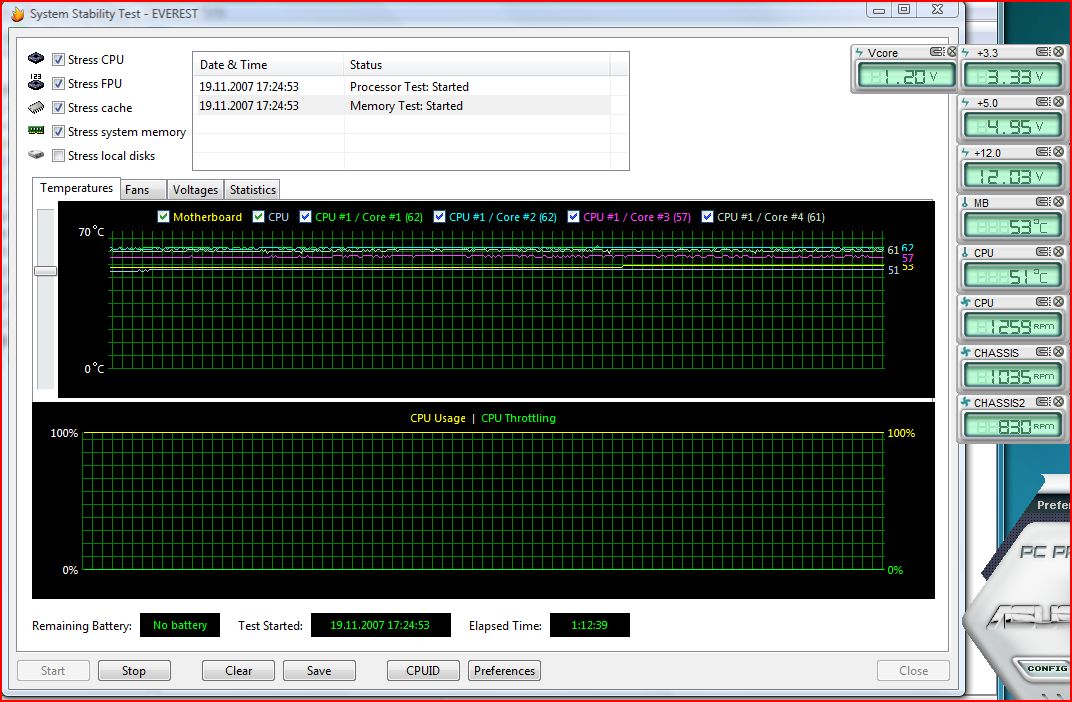Close the +12.0 voltage widget

(1058, 152)
